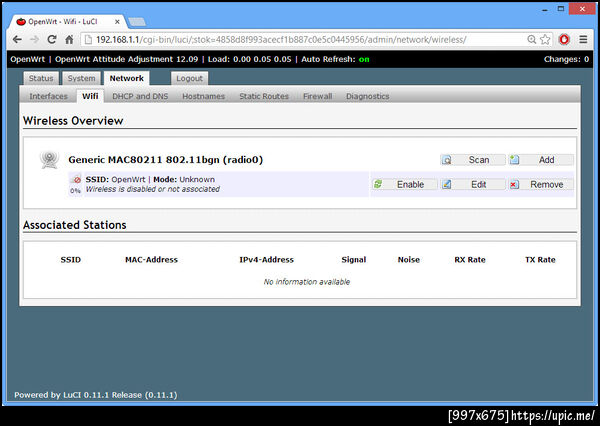The height and width of the screenshot is (426, 600).
Task: Open the Status tab
Action: [41, 78]
